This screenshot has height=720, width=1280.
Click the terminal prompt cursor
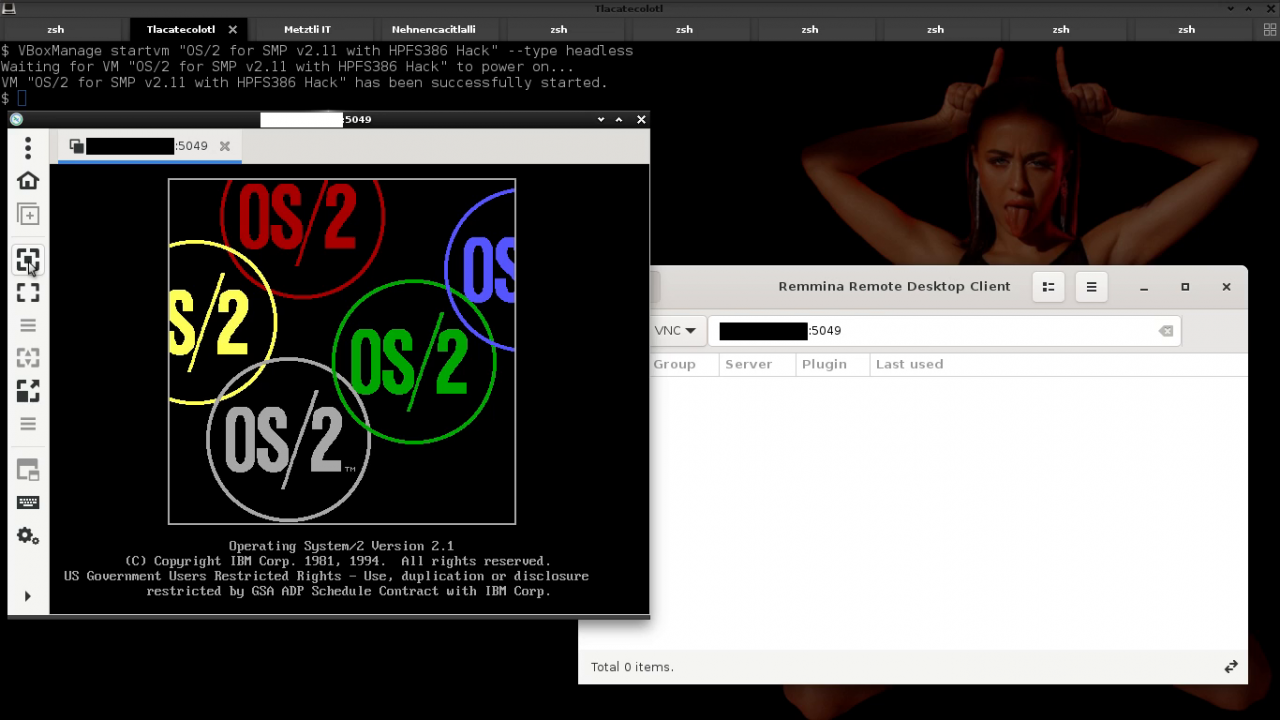pyautogui.click(x=22, y=98)
